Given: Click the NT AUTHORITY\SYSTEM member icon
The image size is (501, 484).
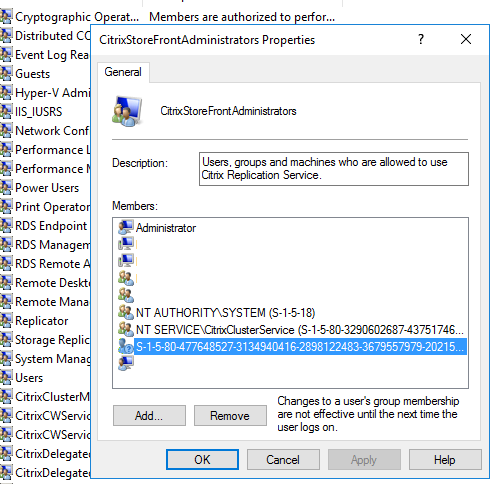Looking at the screenshot, I should coord(126,312).
